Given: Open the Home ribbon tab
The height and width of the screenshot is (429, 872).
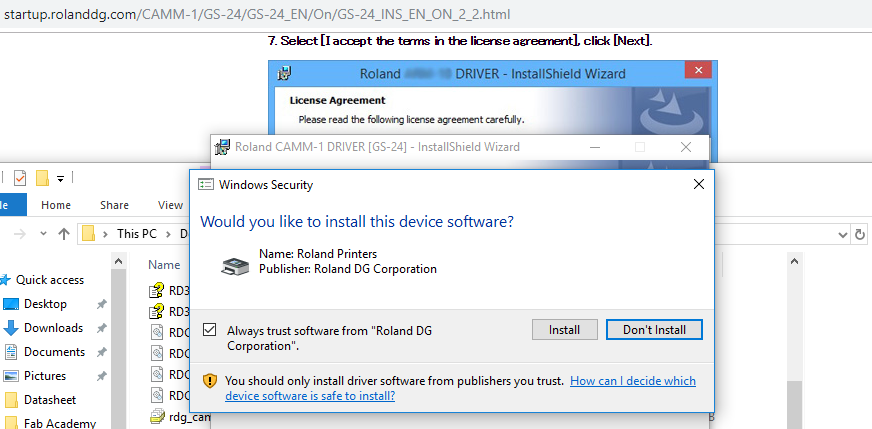Looking at the screenshot, I should pos(56,205).
